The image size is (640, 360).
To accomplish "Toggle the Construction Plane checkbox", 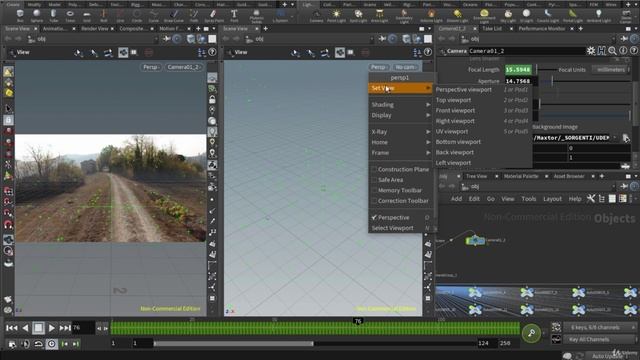I will pos(374,169).
